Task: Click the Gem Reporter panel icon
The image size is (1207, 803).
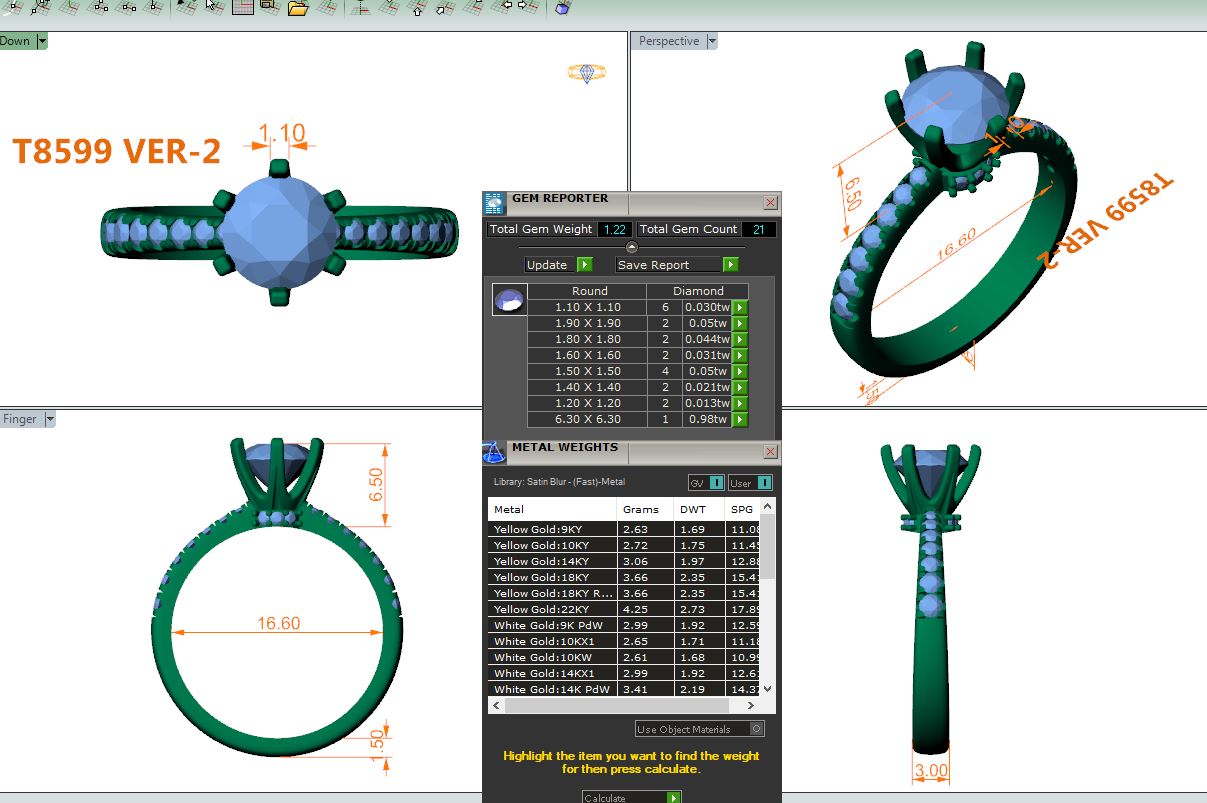Action: (494, 203)
